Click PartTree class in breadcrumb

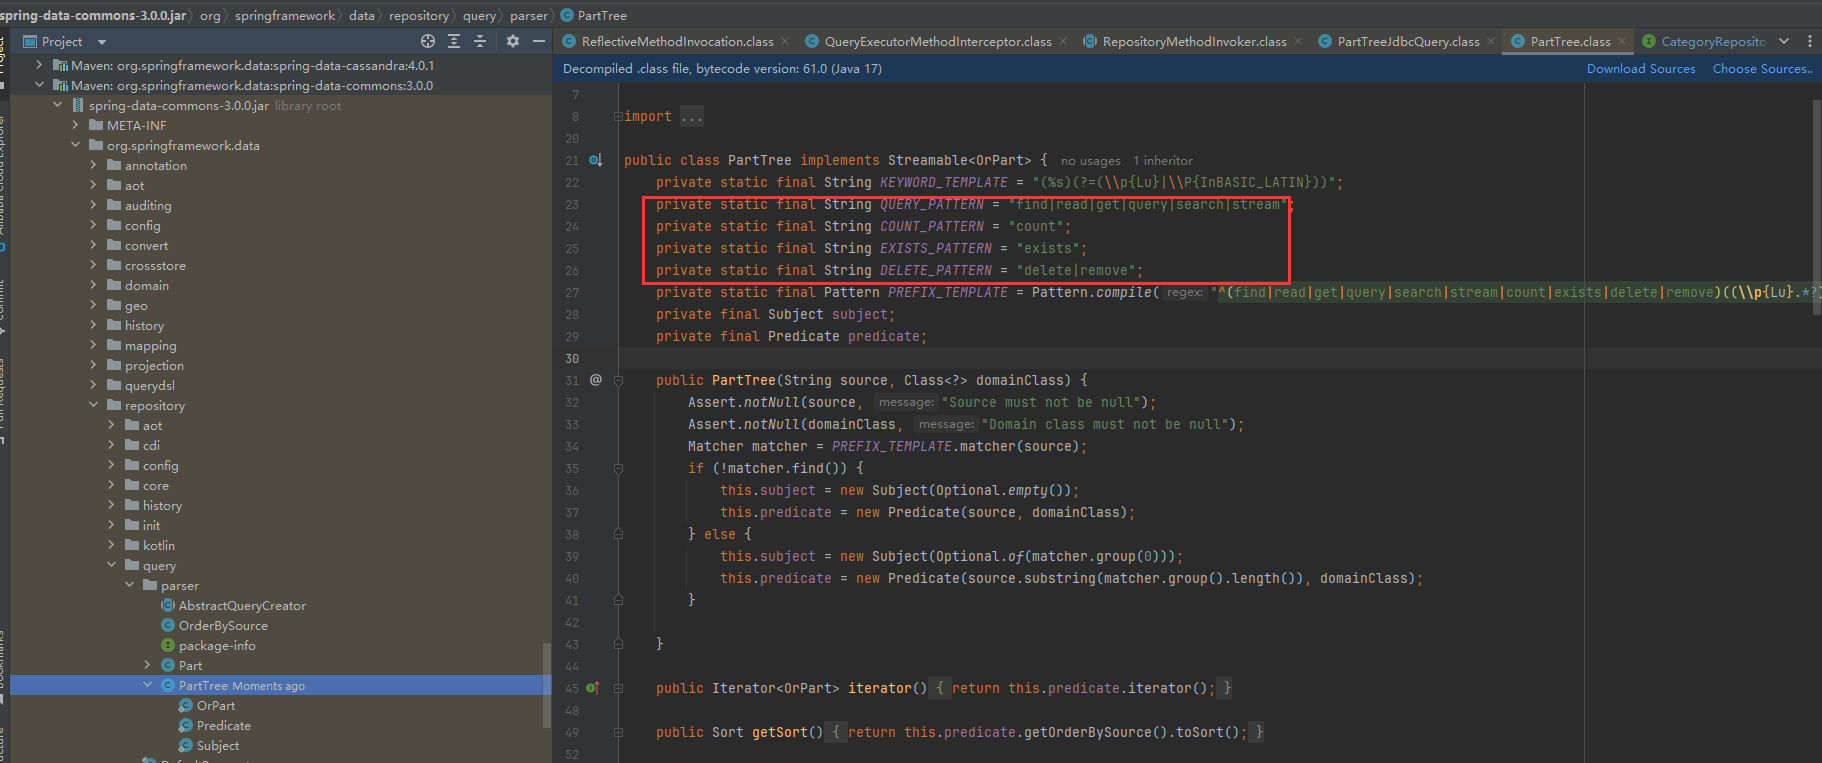pos(594,16)
